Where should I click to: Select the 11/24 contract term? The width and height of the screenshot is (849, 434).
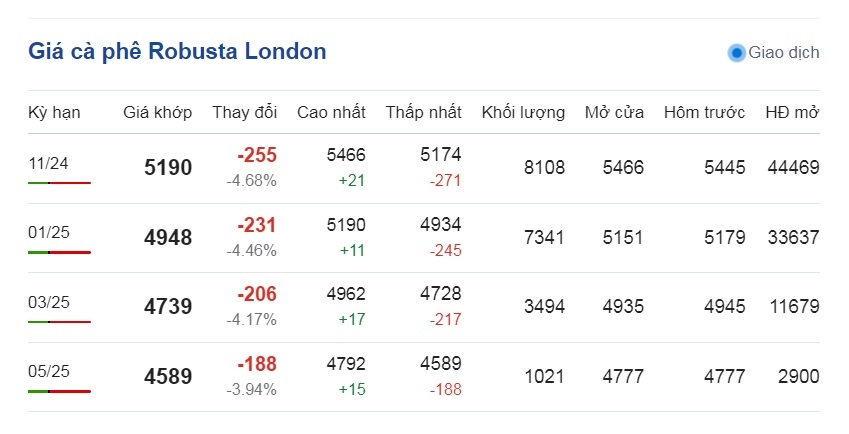48,163
